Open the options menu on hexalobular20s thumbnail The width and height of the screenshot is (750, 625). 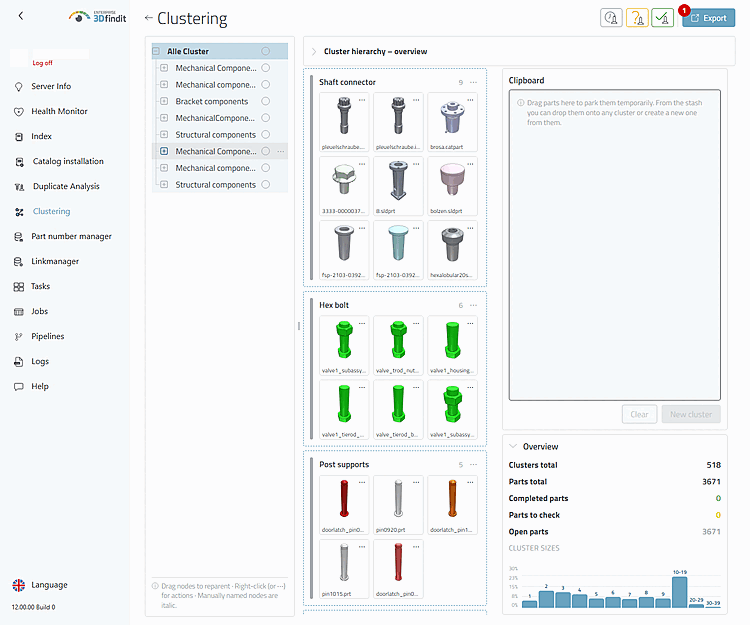coord(470,228)
